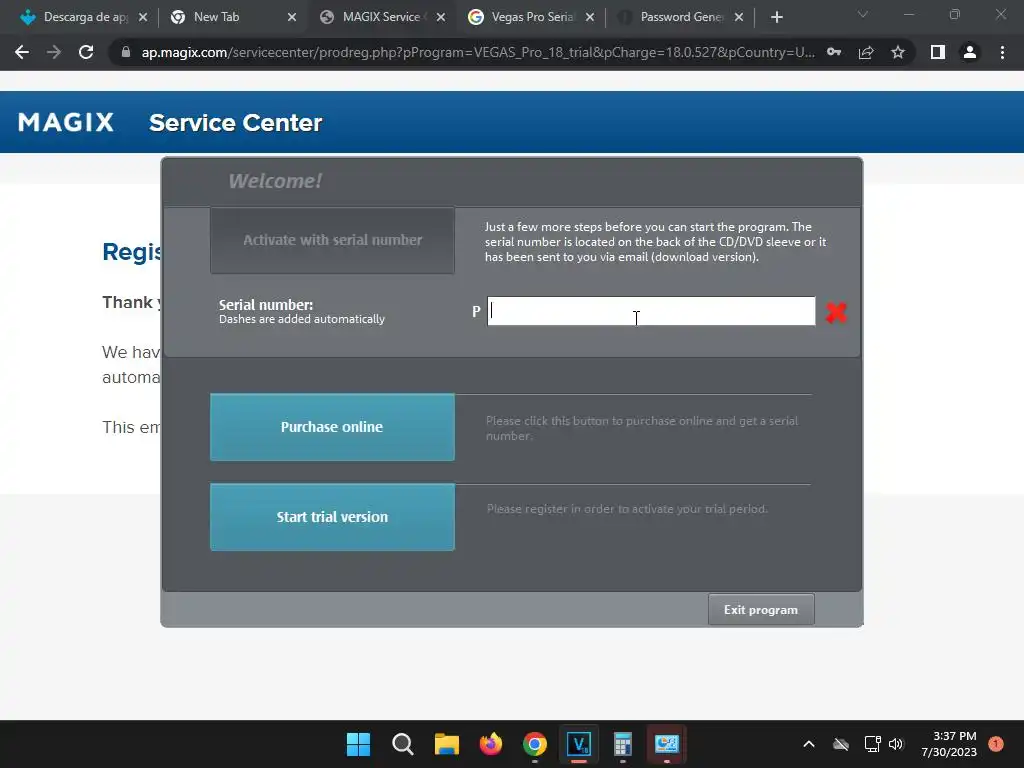The height and width of the screenshot is (768, 1024).
Task: Switch to VEGAS Pro 18 taskbar icon
Action: (579, 744)
